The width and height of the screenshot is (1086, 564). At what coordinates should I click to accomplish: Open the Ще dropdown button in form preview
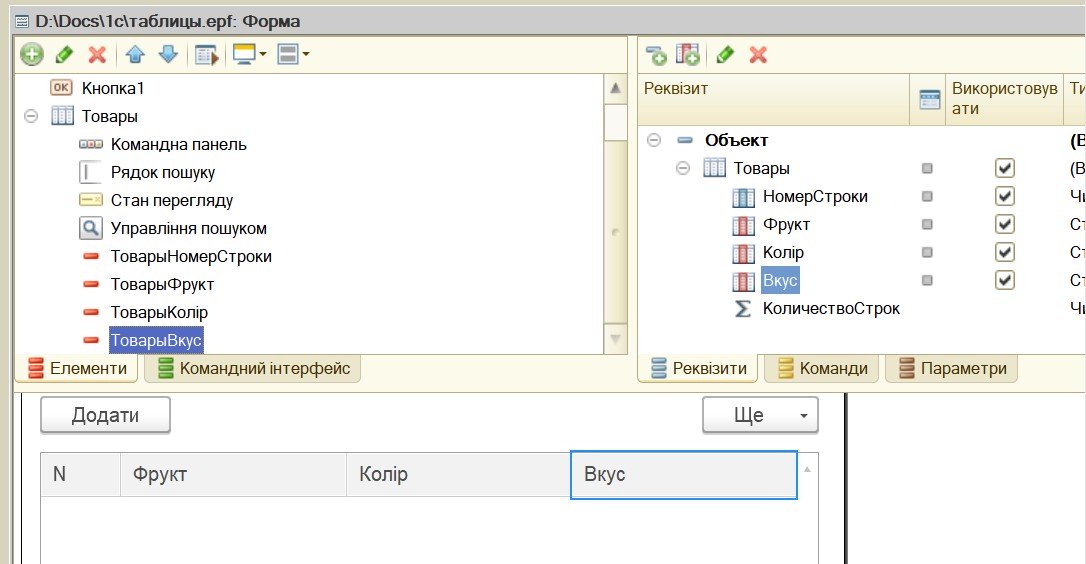click(x=760, y=415)
